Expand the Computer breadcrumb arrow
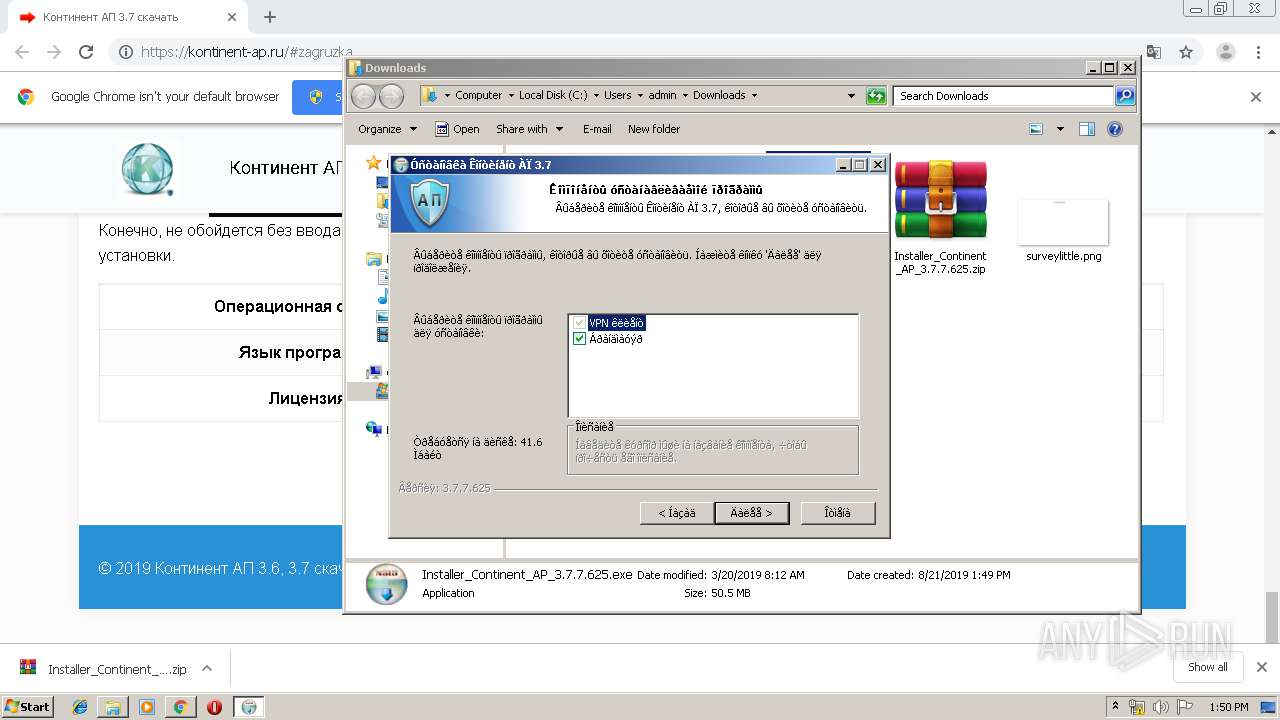The height and width of the screenshot is (720, 1280). tap(511, 96)
